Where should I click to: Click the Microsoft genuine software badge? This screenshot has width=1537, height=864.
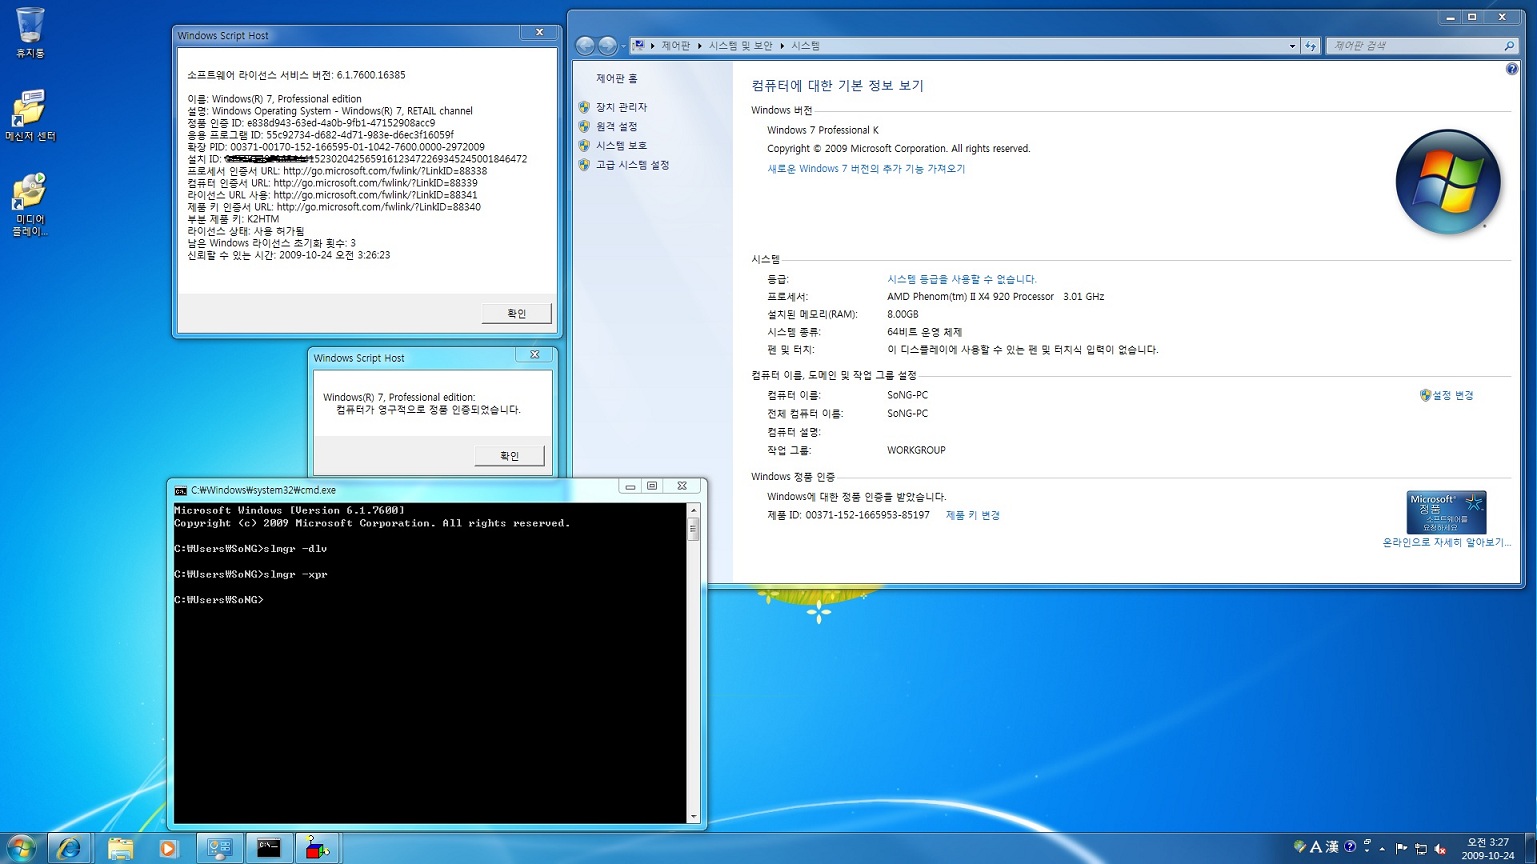click(x=1446, y=512)
